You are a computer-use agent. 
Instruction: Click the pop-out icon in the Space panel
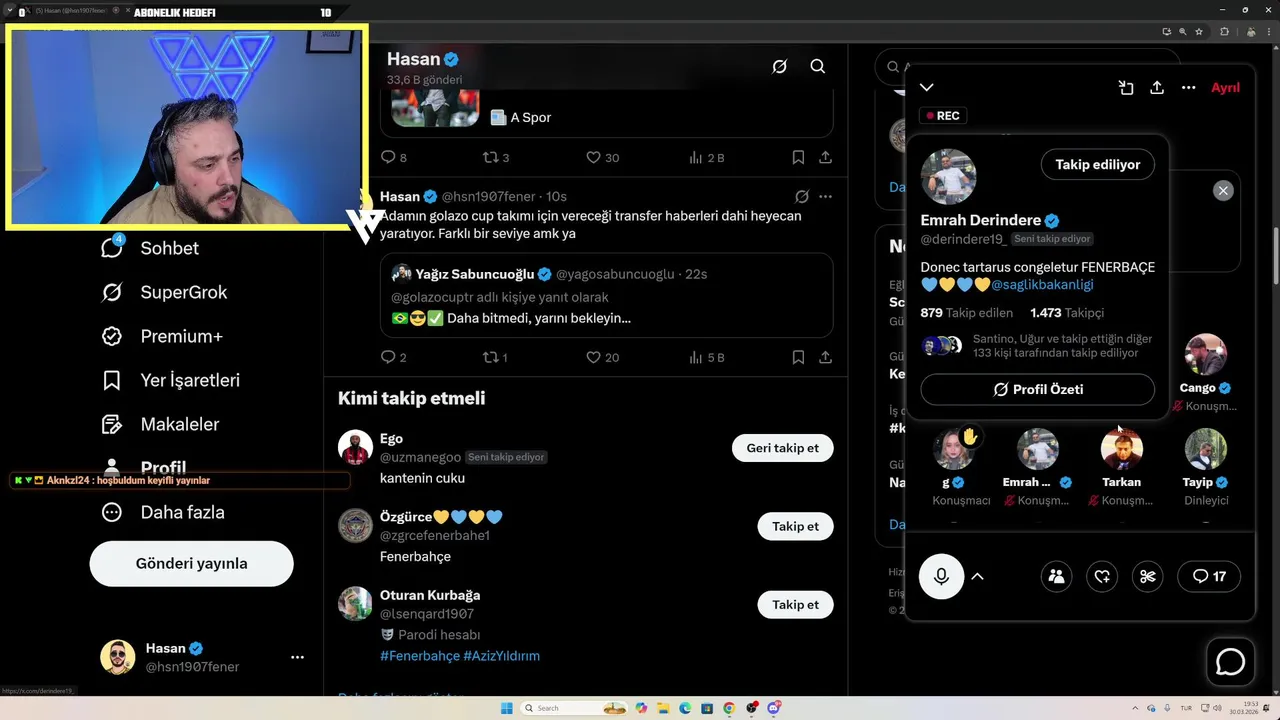1126,87
